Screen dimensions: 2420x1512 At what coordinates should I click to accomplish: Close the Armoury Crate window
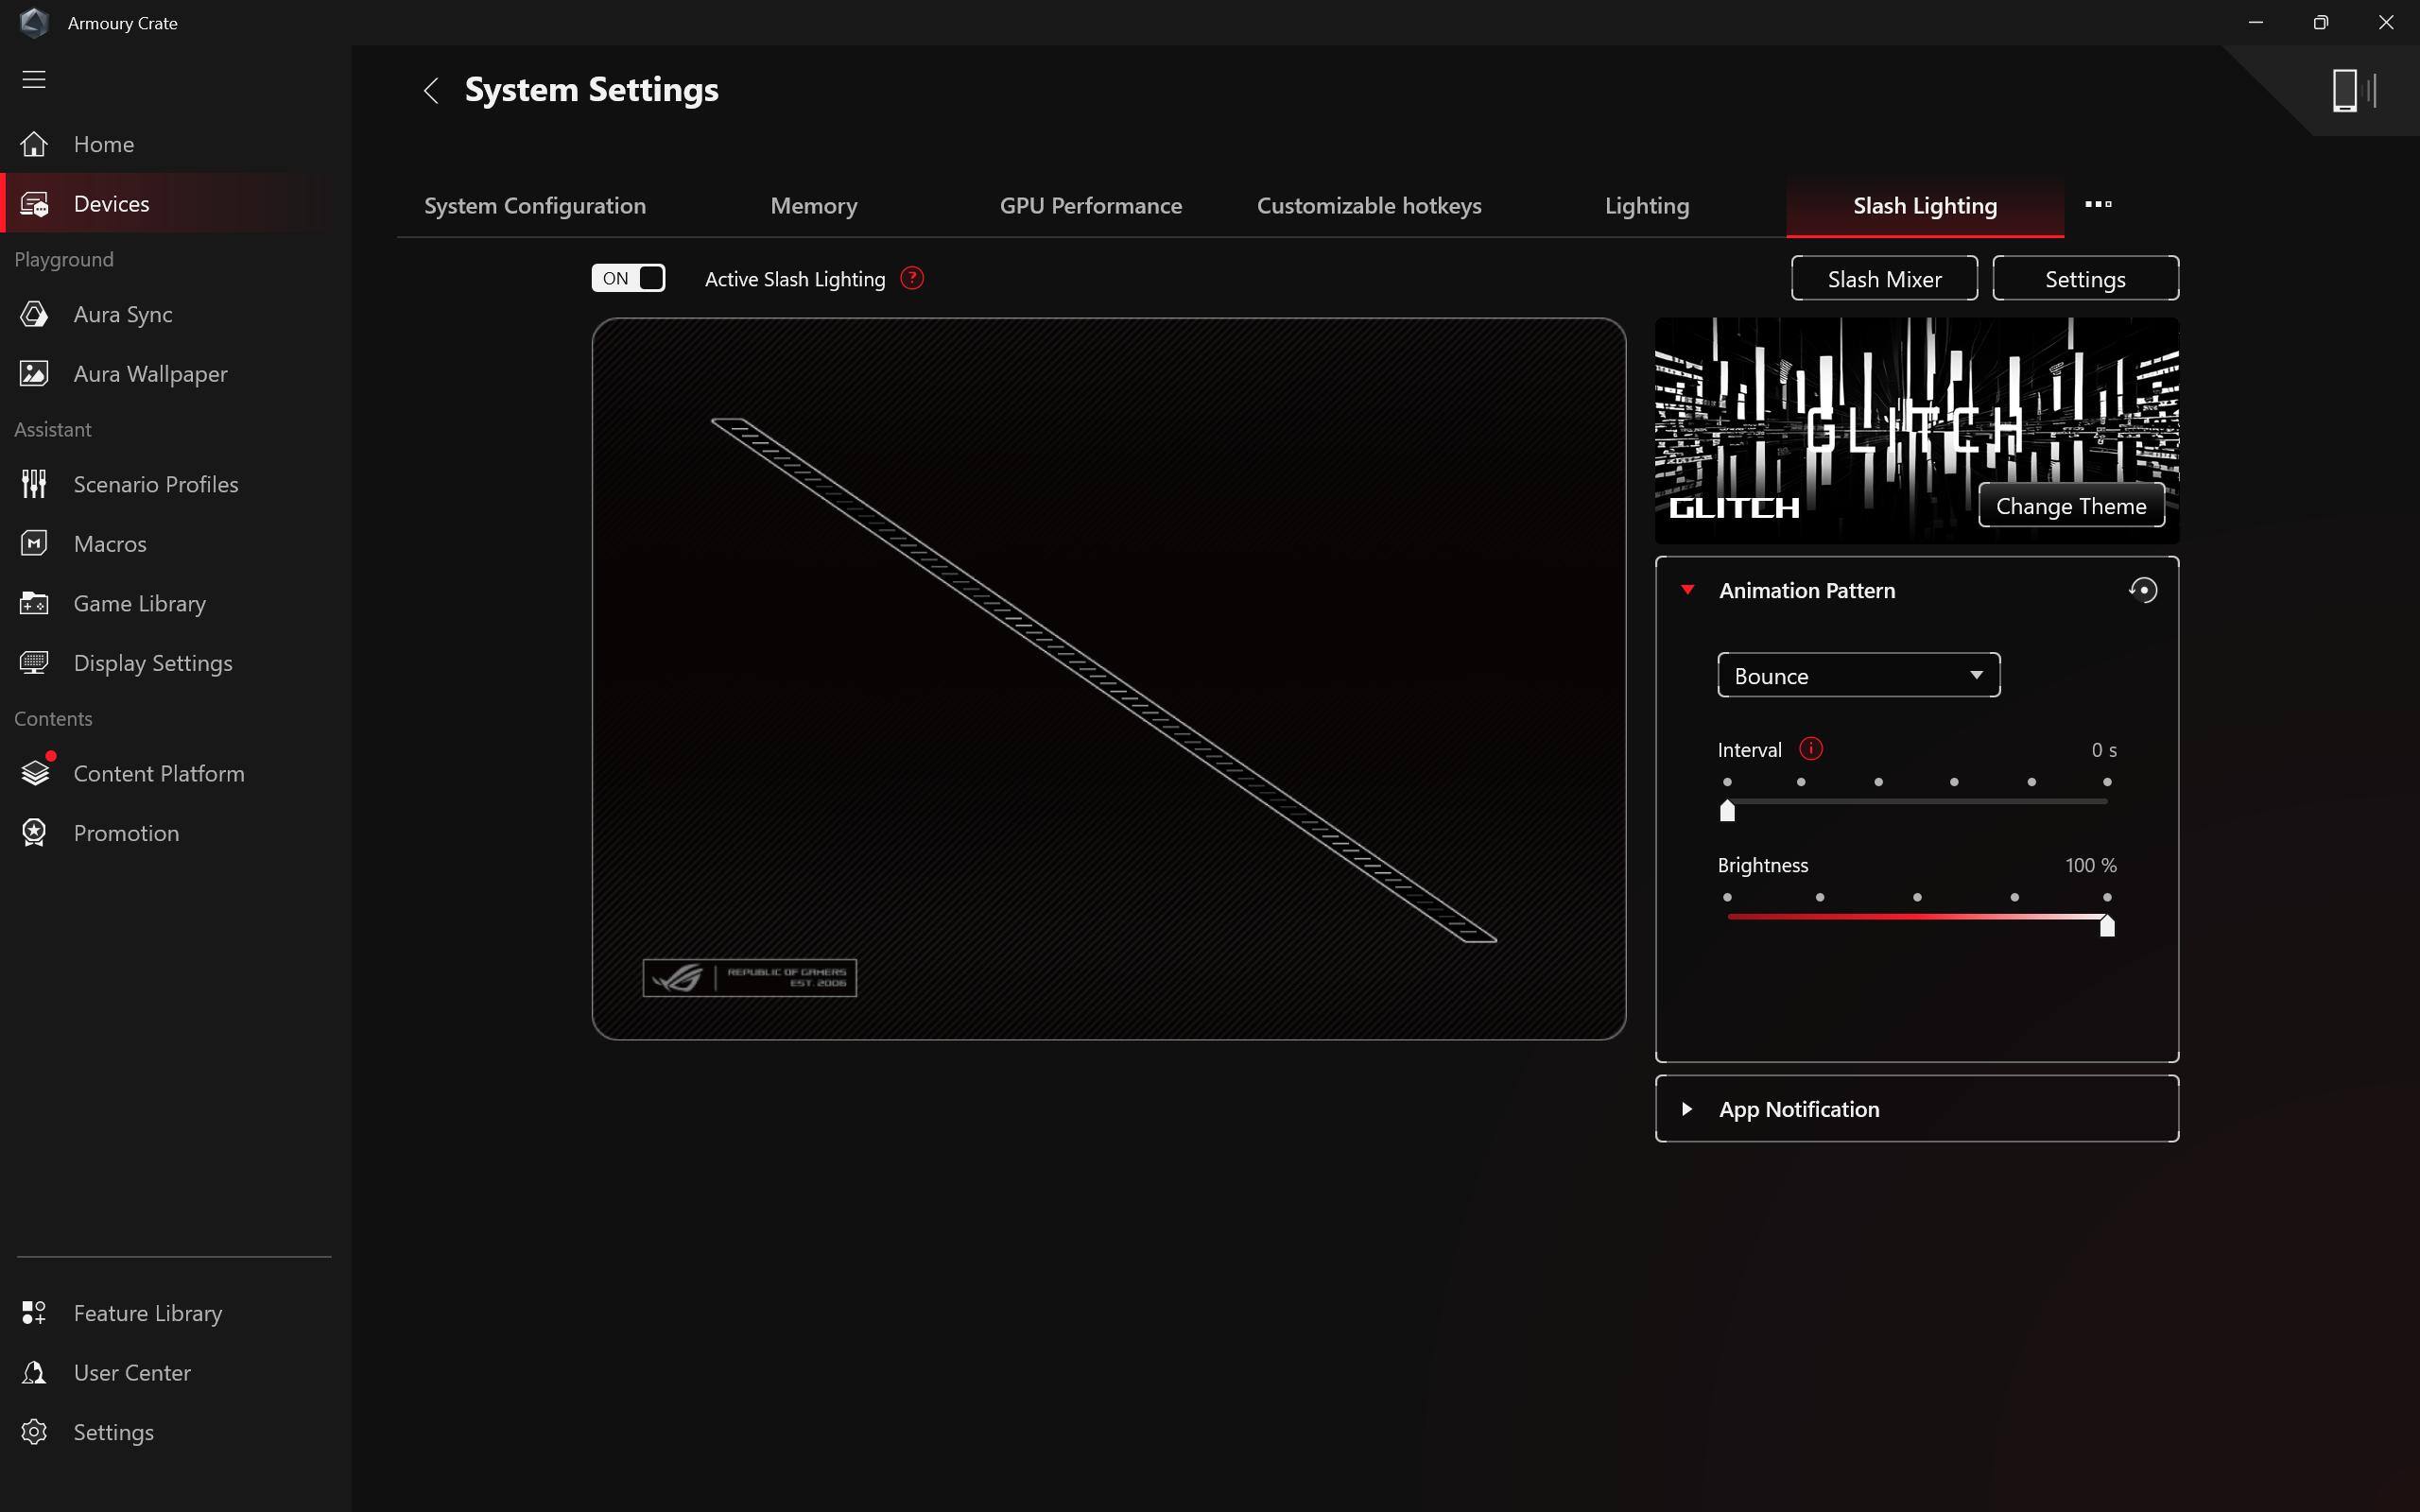click(2386, 22)
